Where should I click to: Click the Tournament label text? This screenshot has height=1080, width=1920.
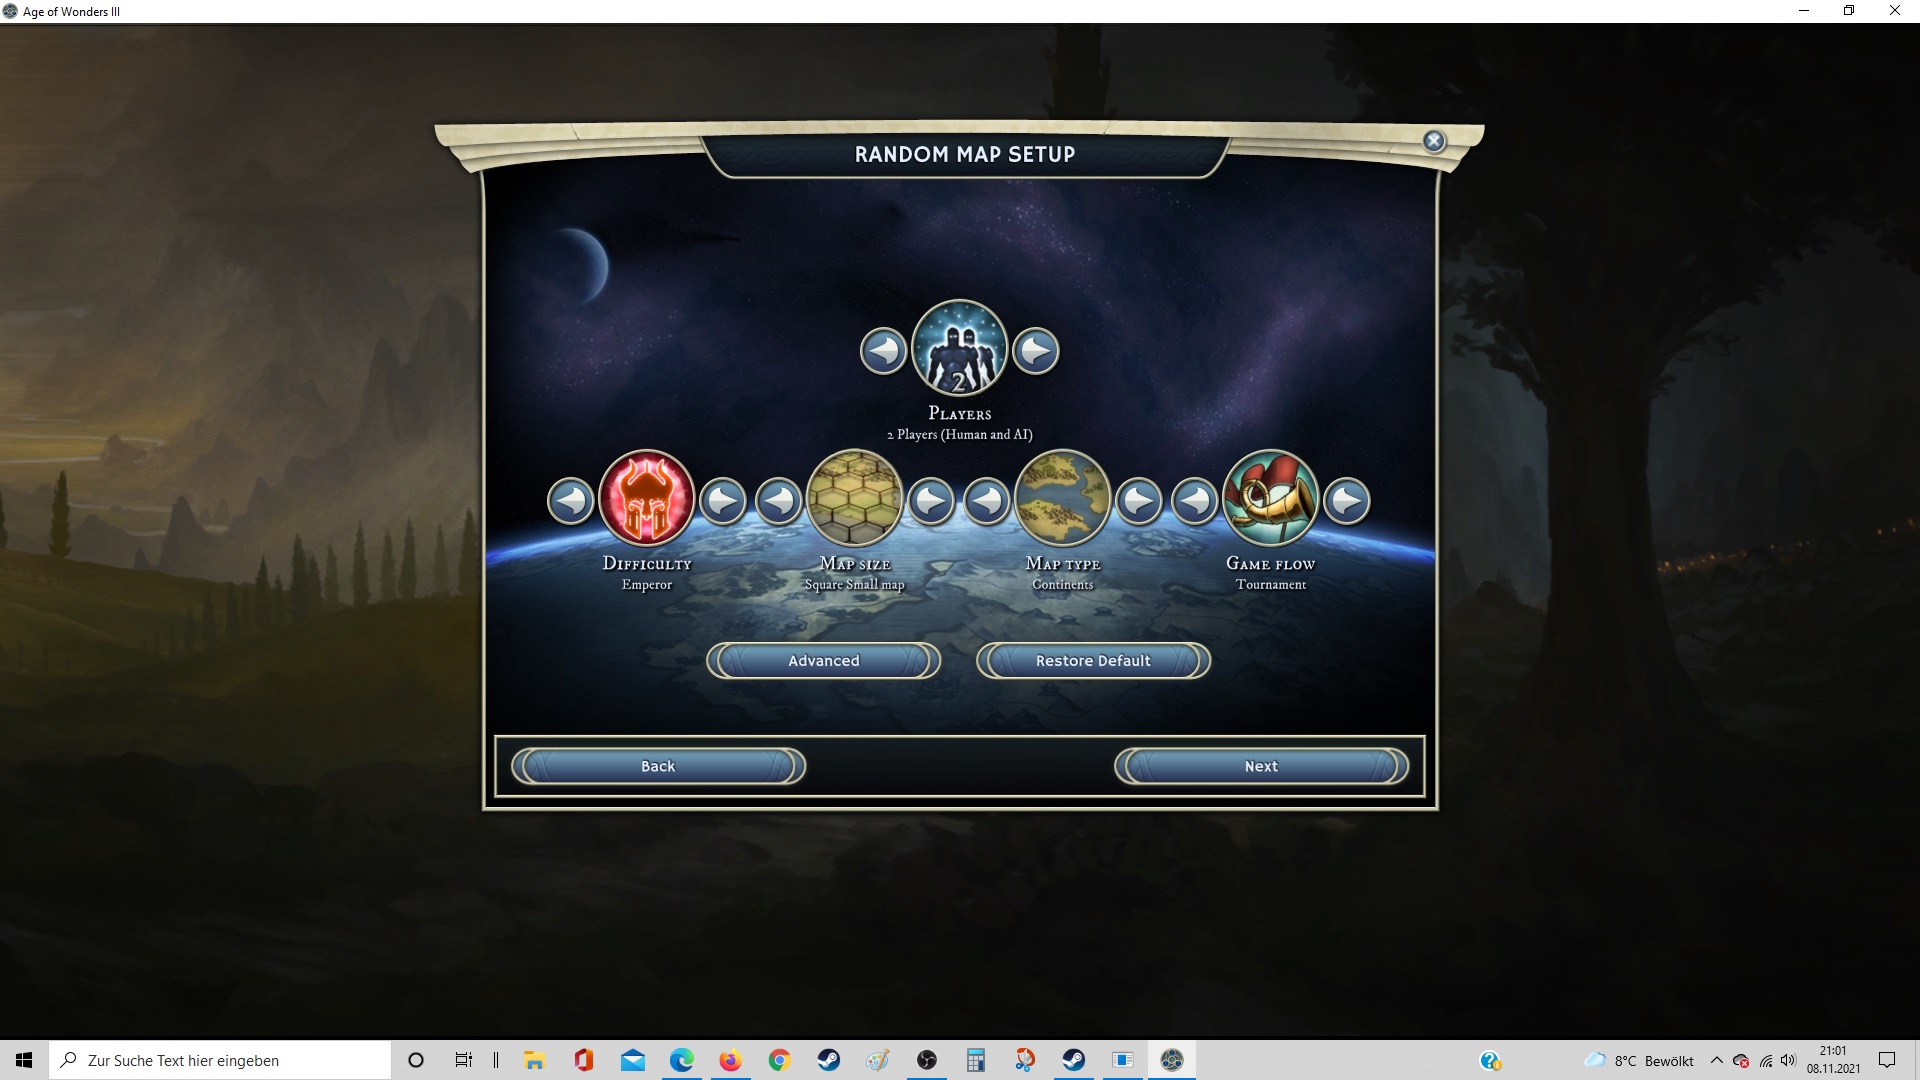tap(1271, 585)
